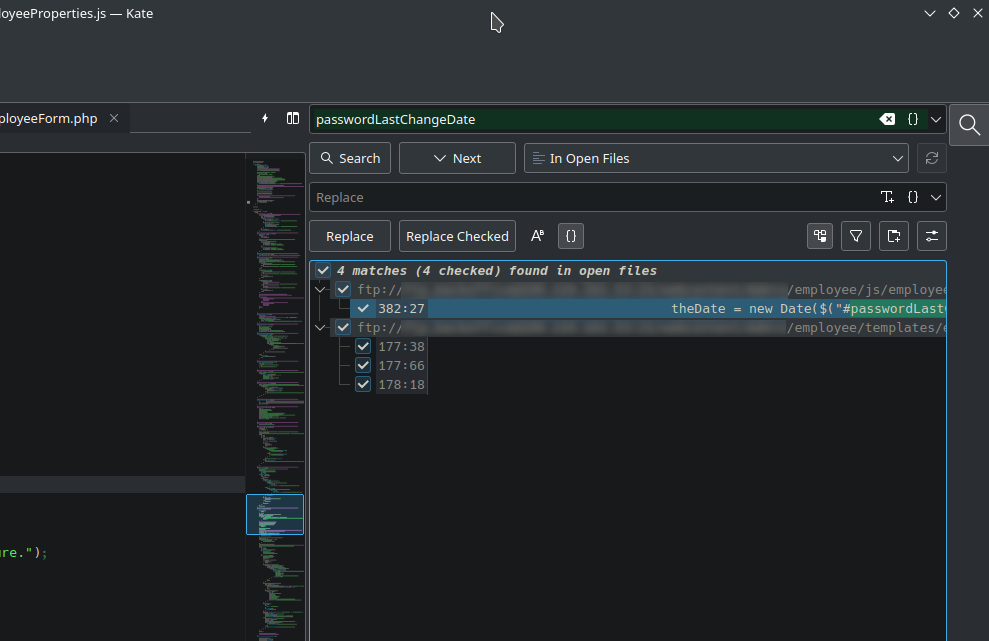The height and width of the screenshot is (641, 989).
Task: Open the 'In Open Files' dropdown
Action: [716, 158]
